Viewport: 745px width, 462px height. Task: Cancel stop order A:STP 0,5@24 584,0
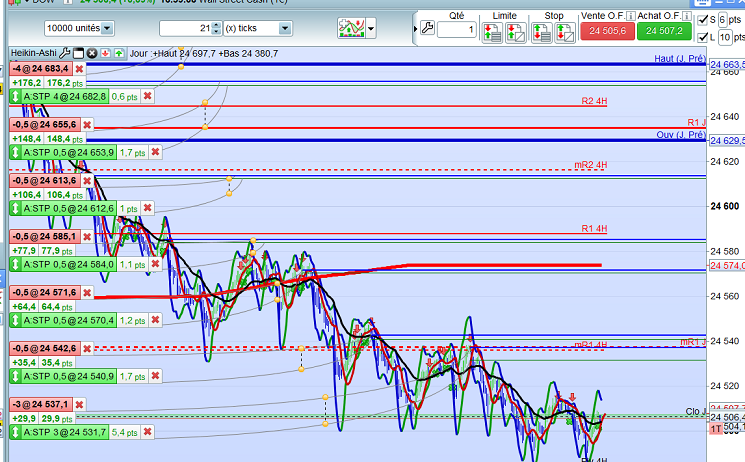[155, 264]
